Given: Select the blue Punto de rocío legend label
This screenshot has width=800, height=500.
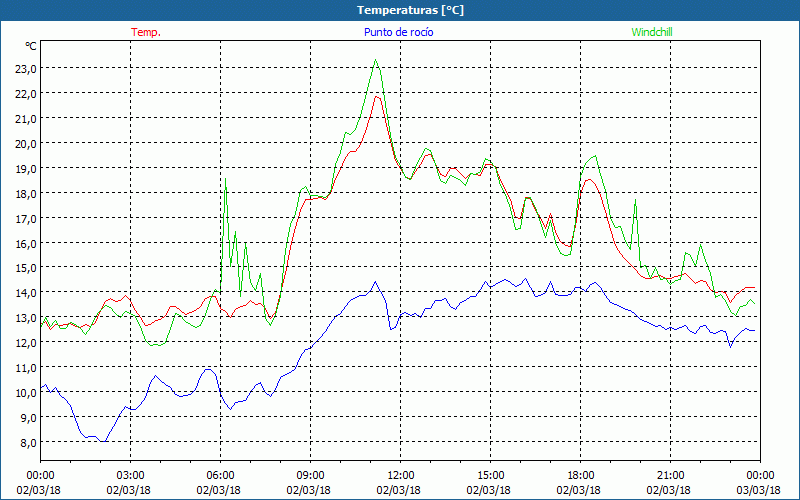Looking at the screenshot, I should (398, 32).
